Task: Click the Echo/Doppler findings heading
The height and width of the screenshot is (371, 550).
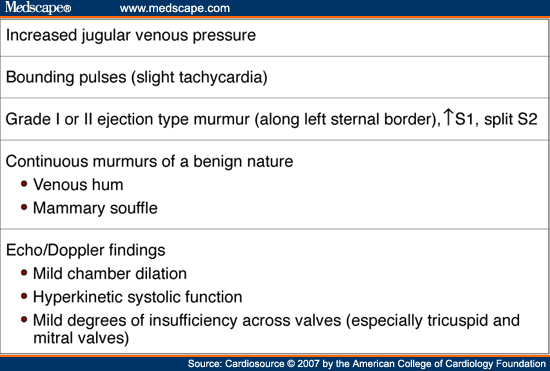Action: pos(86,250)
